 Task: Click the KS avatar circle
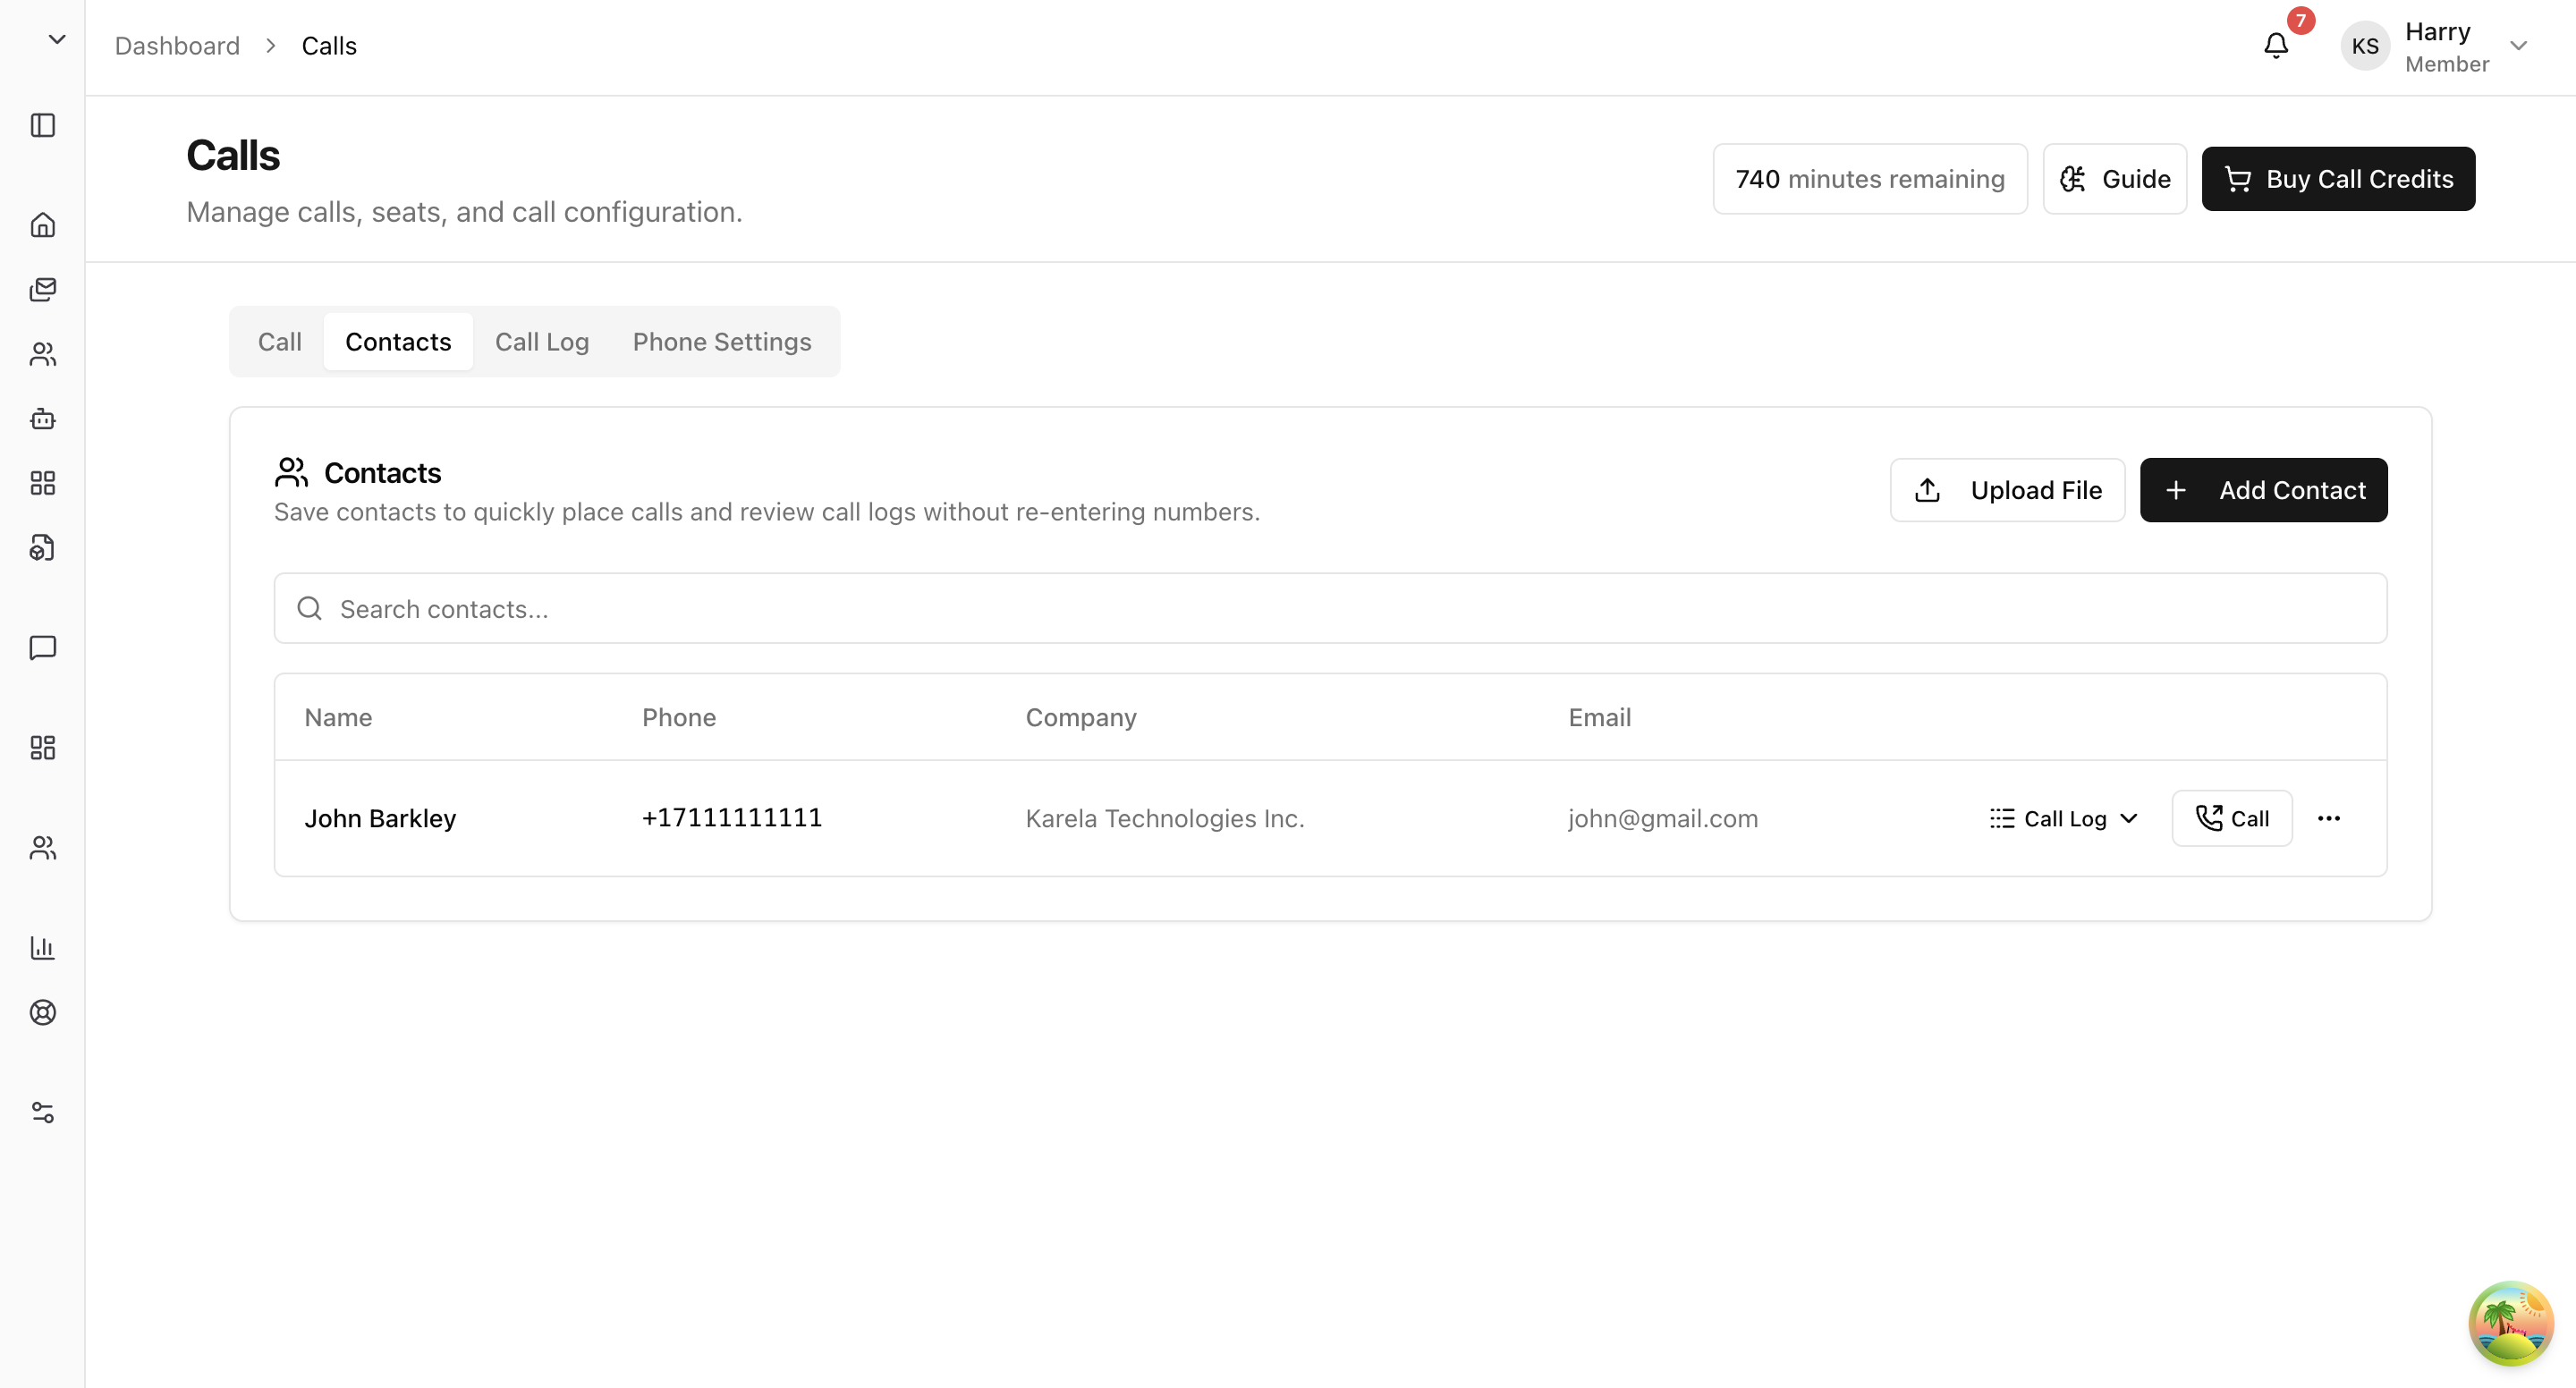2365,46
